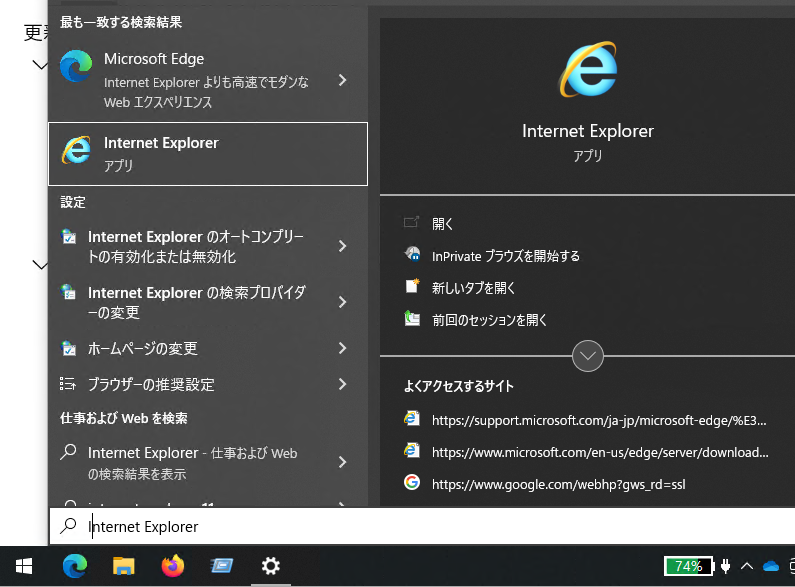Click the よくアクセスするサイト heading
The height and width of the screenshot is (587, 795).
pyautogui.click(x=459, y=386)
